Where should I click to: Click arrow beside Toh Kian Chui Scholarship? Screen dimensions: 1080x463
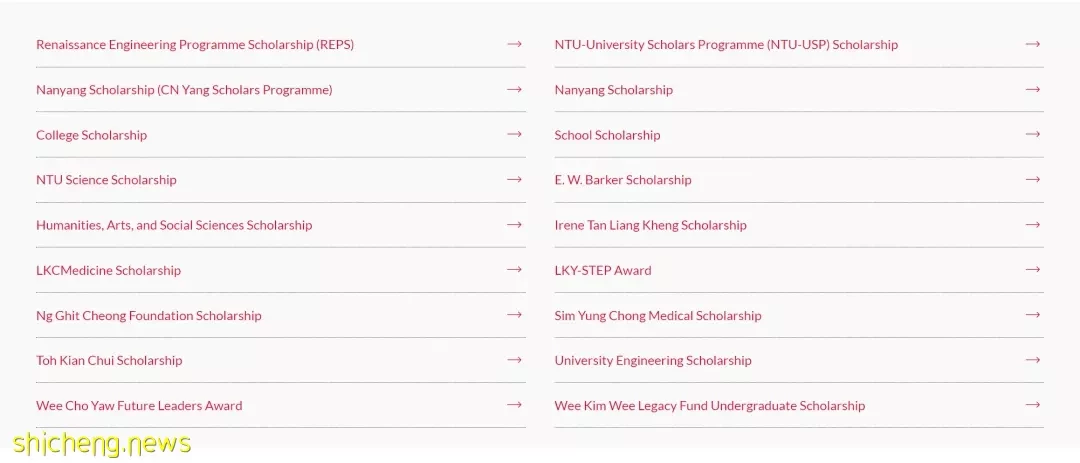pos(514,360)
